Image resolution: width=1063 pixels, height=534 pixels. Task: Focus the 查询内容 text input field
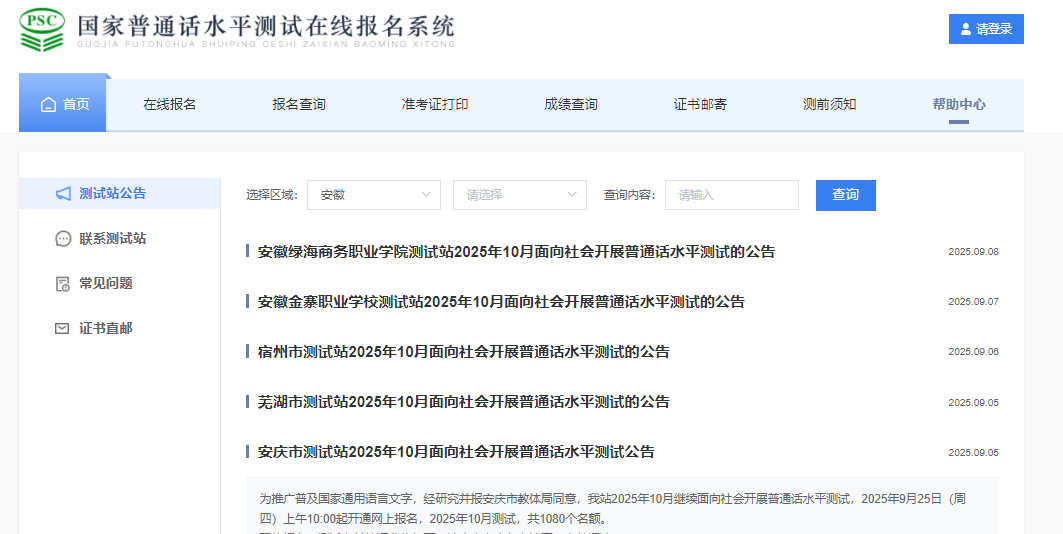[x=731, y=195]
